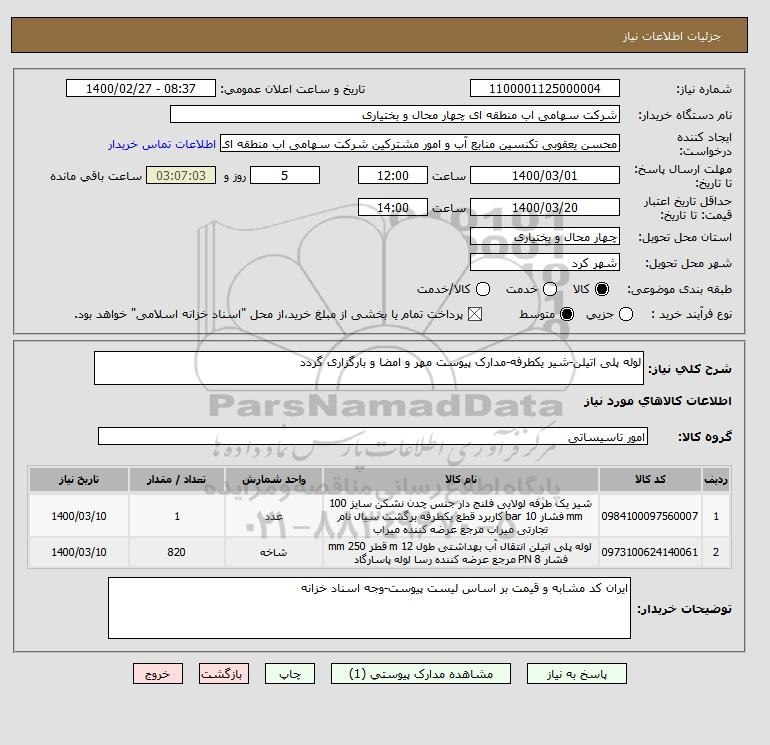Click the request creator field محسن یعقوبی
The image size is (770, 745).
pyautogui.click(x=420, y=144)
